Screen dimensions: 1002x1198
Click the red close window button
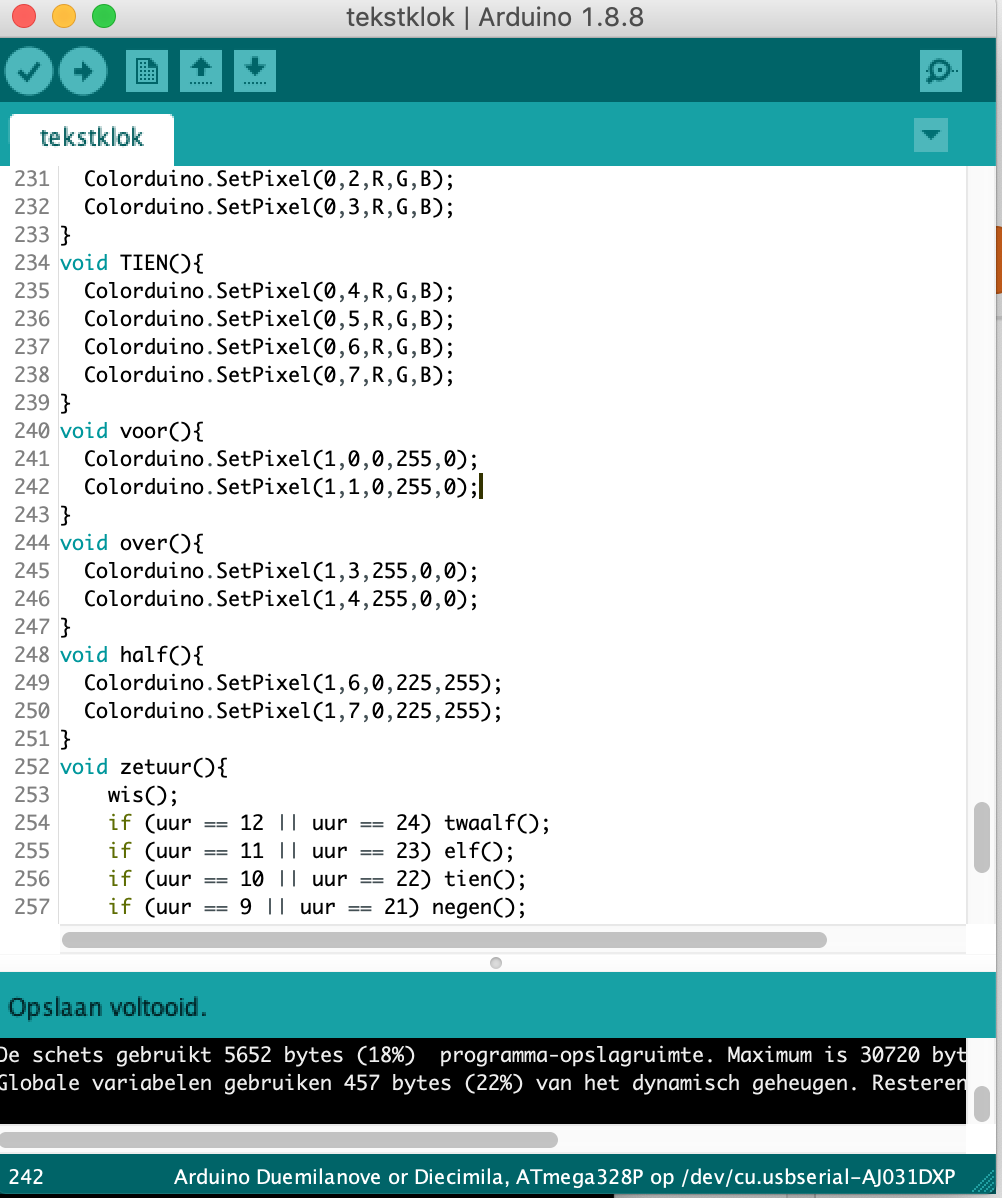(24, 16)
